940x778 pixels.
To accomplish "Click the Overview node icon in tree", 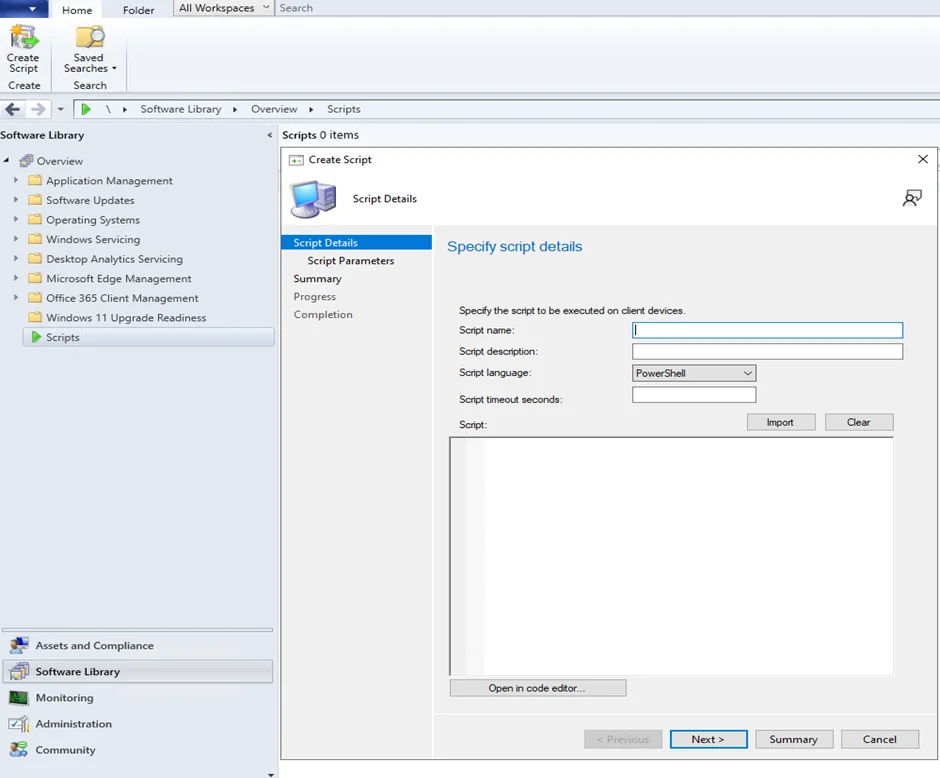I will pos(26,161).
